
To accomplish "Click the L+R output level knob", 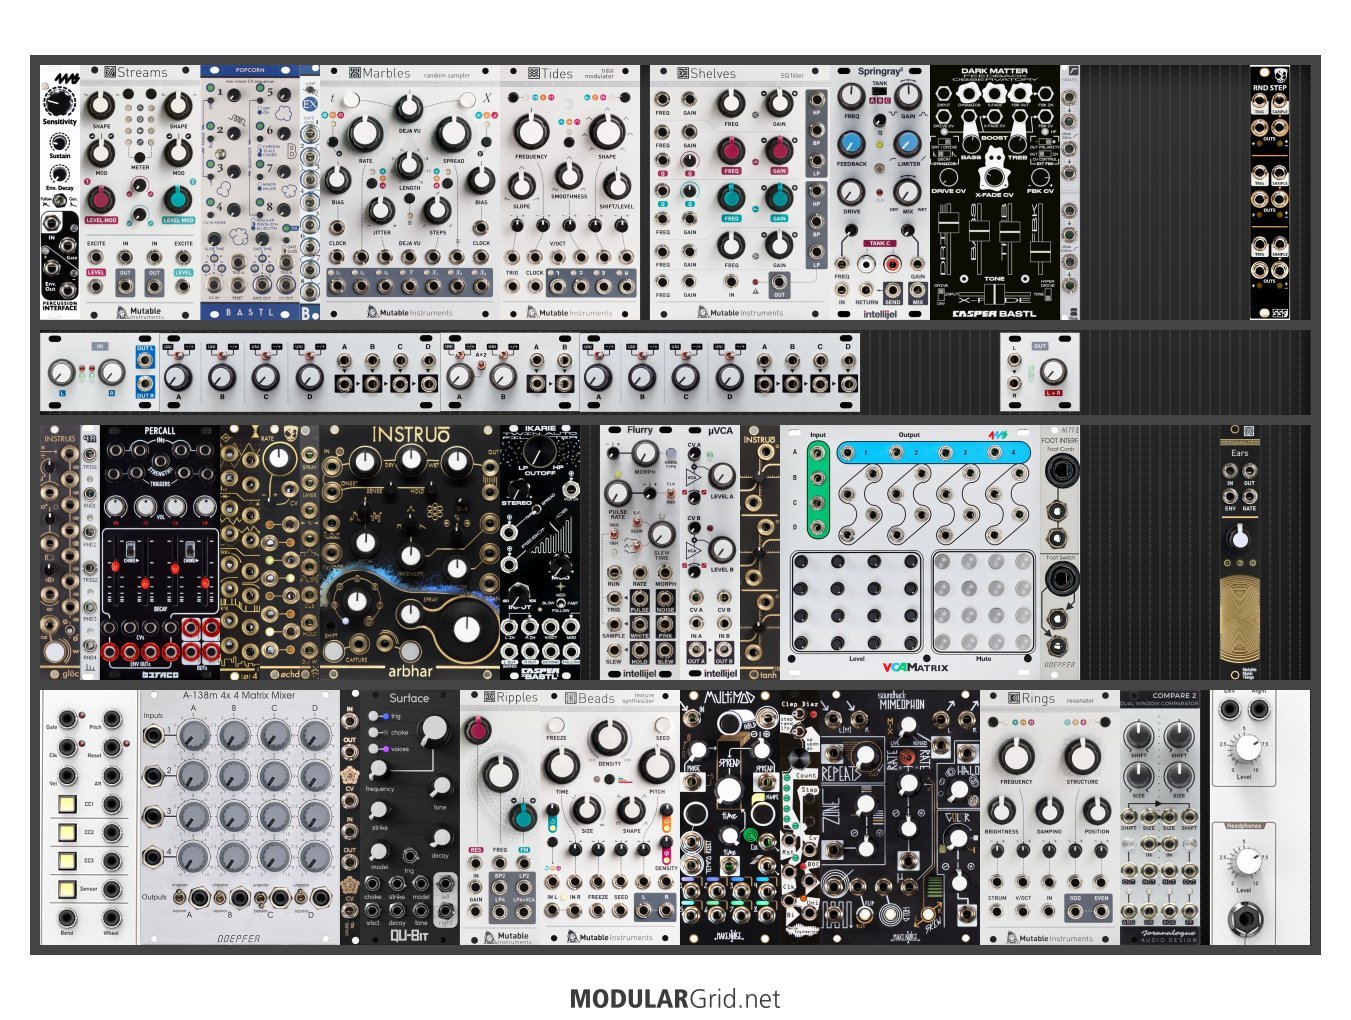I will [x=1052, y=373].
